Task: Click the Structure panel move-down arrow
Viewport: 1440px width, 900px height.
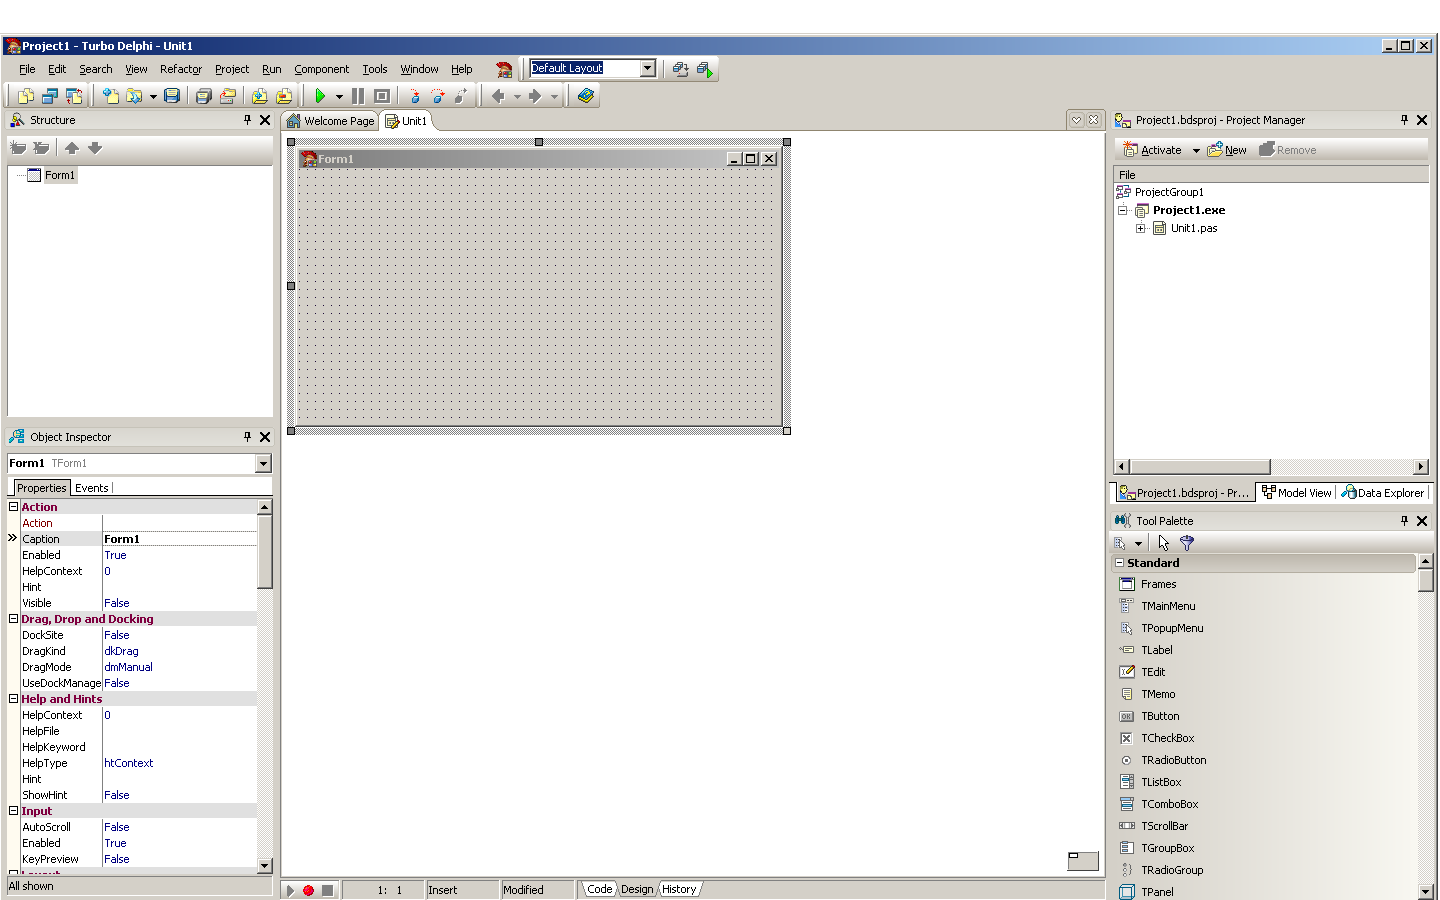Action: point(95,148)
